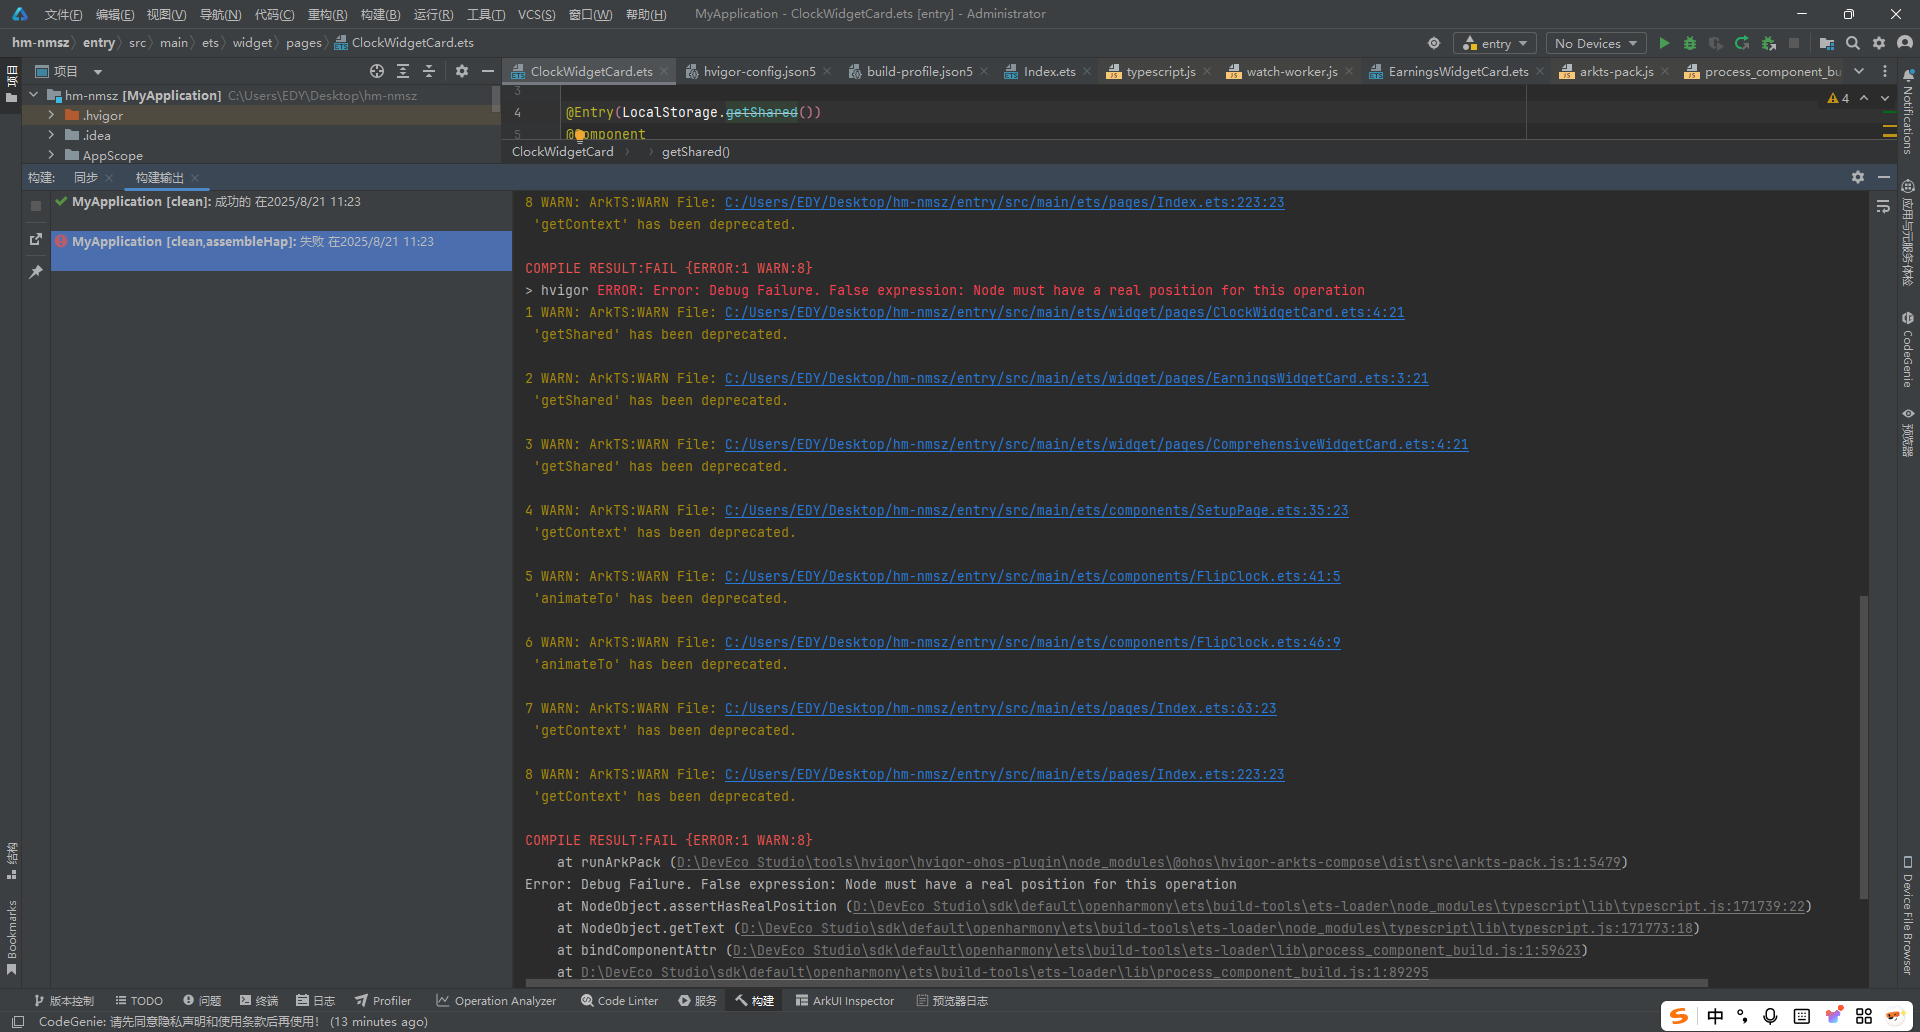1920x1032 pixels.
Task: Expand the AppScope folder
Action: tap(51, 155)
